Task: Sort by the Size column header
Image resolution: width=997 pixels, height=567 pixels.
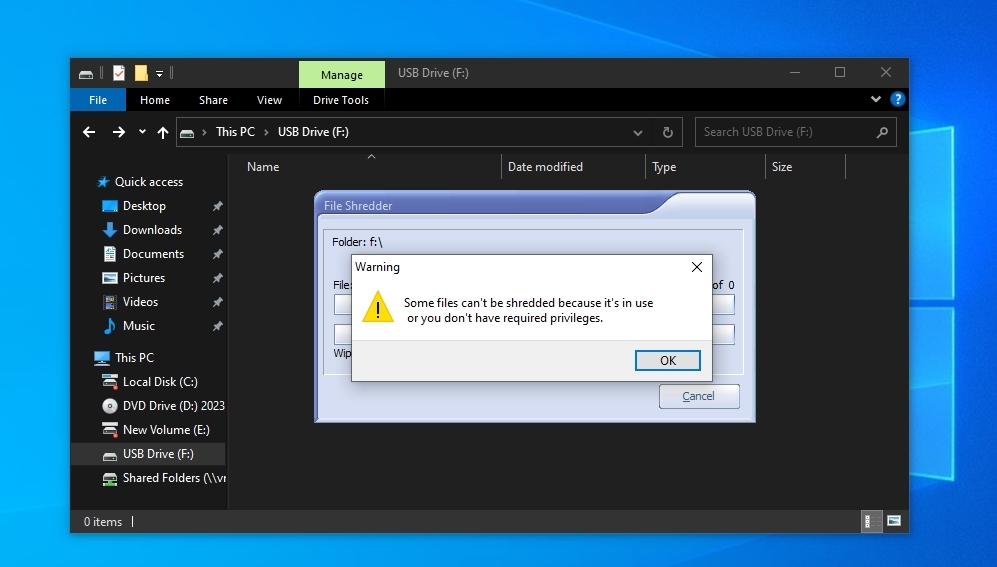Action: (781, 167)
